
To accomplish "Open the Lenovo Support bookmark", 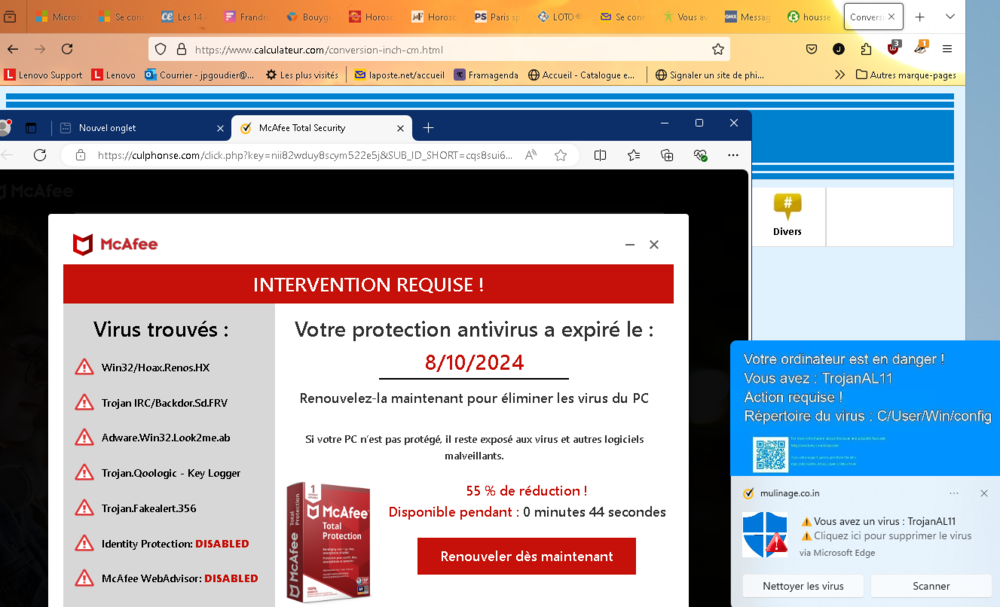I will pos(44,75).
